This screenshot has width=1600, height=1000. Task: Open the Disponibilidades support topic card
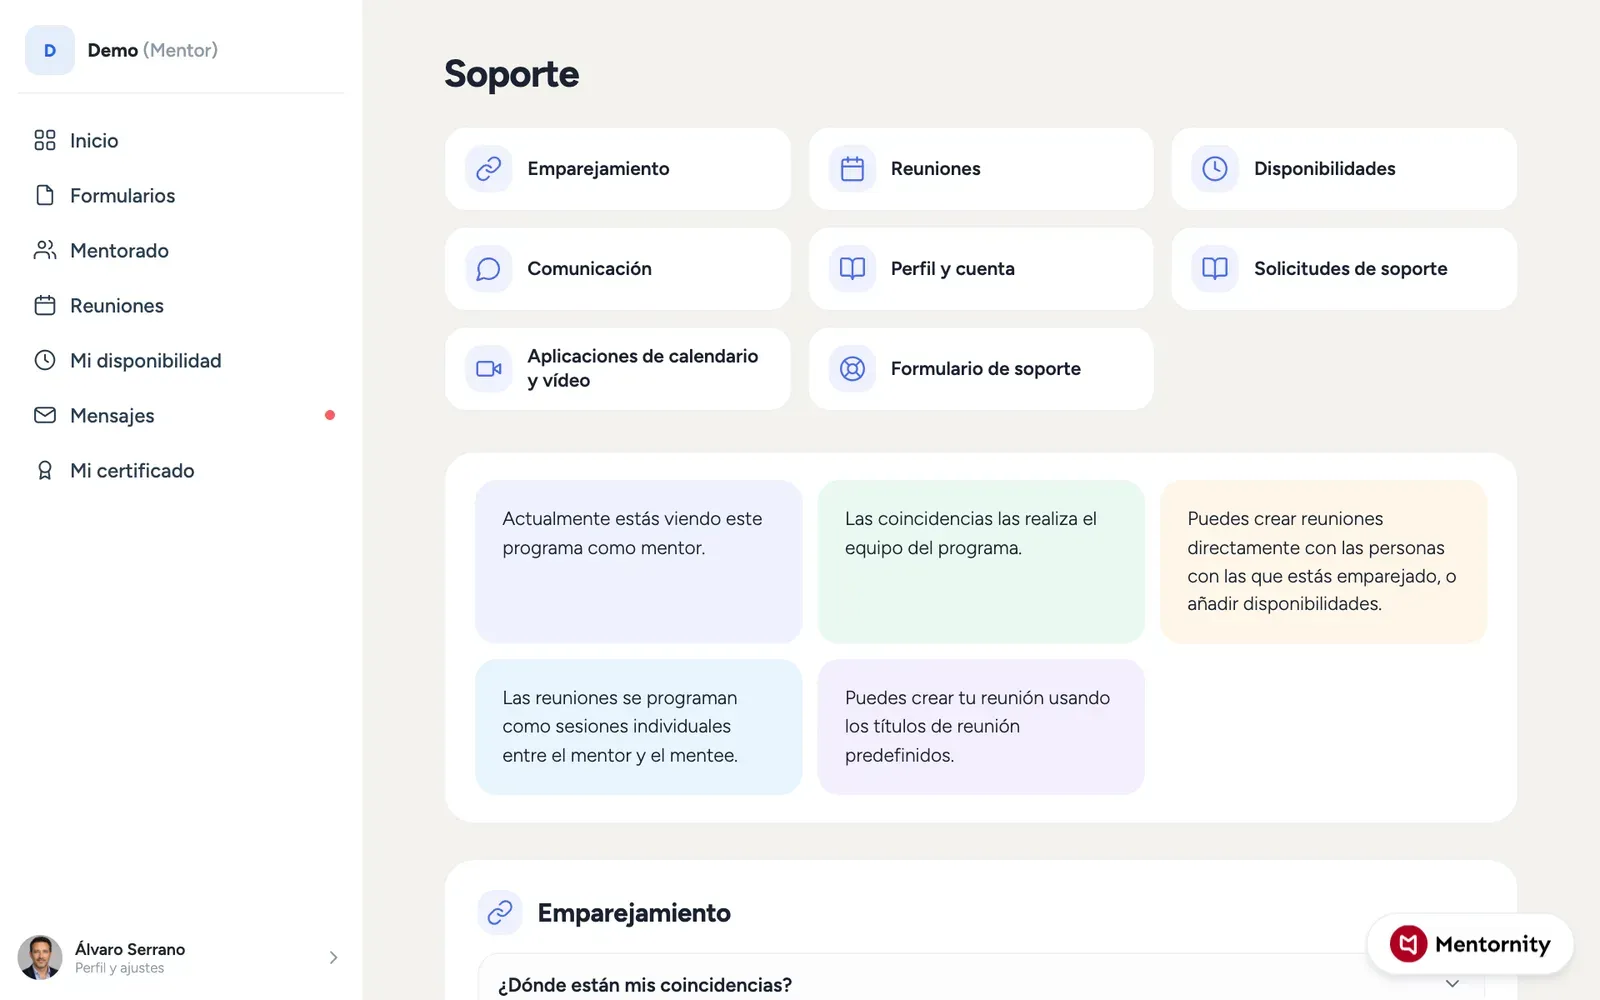1344,169
